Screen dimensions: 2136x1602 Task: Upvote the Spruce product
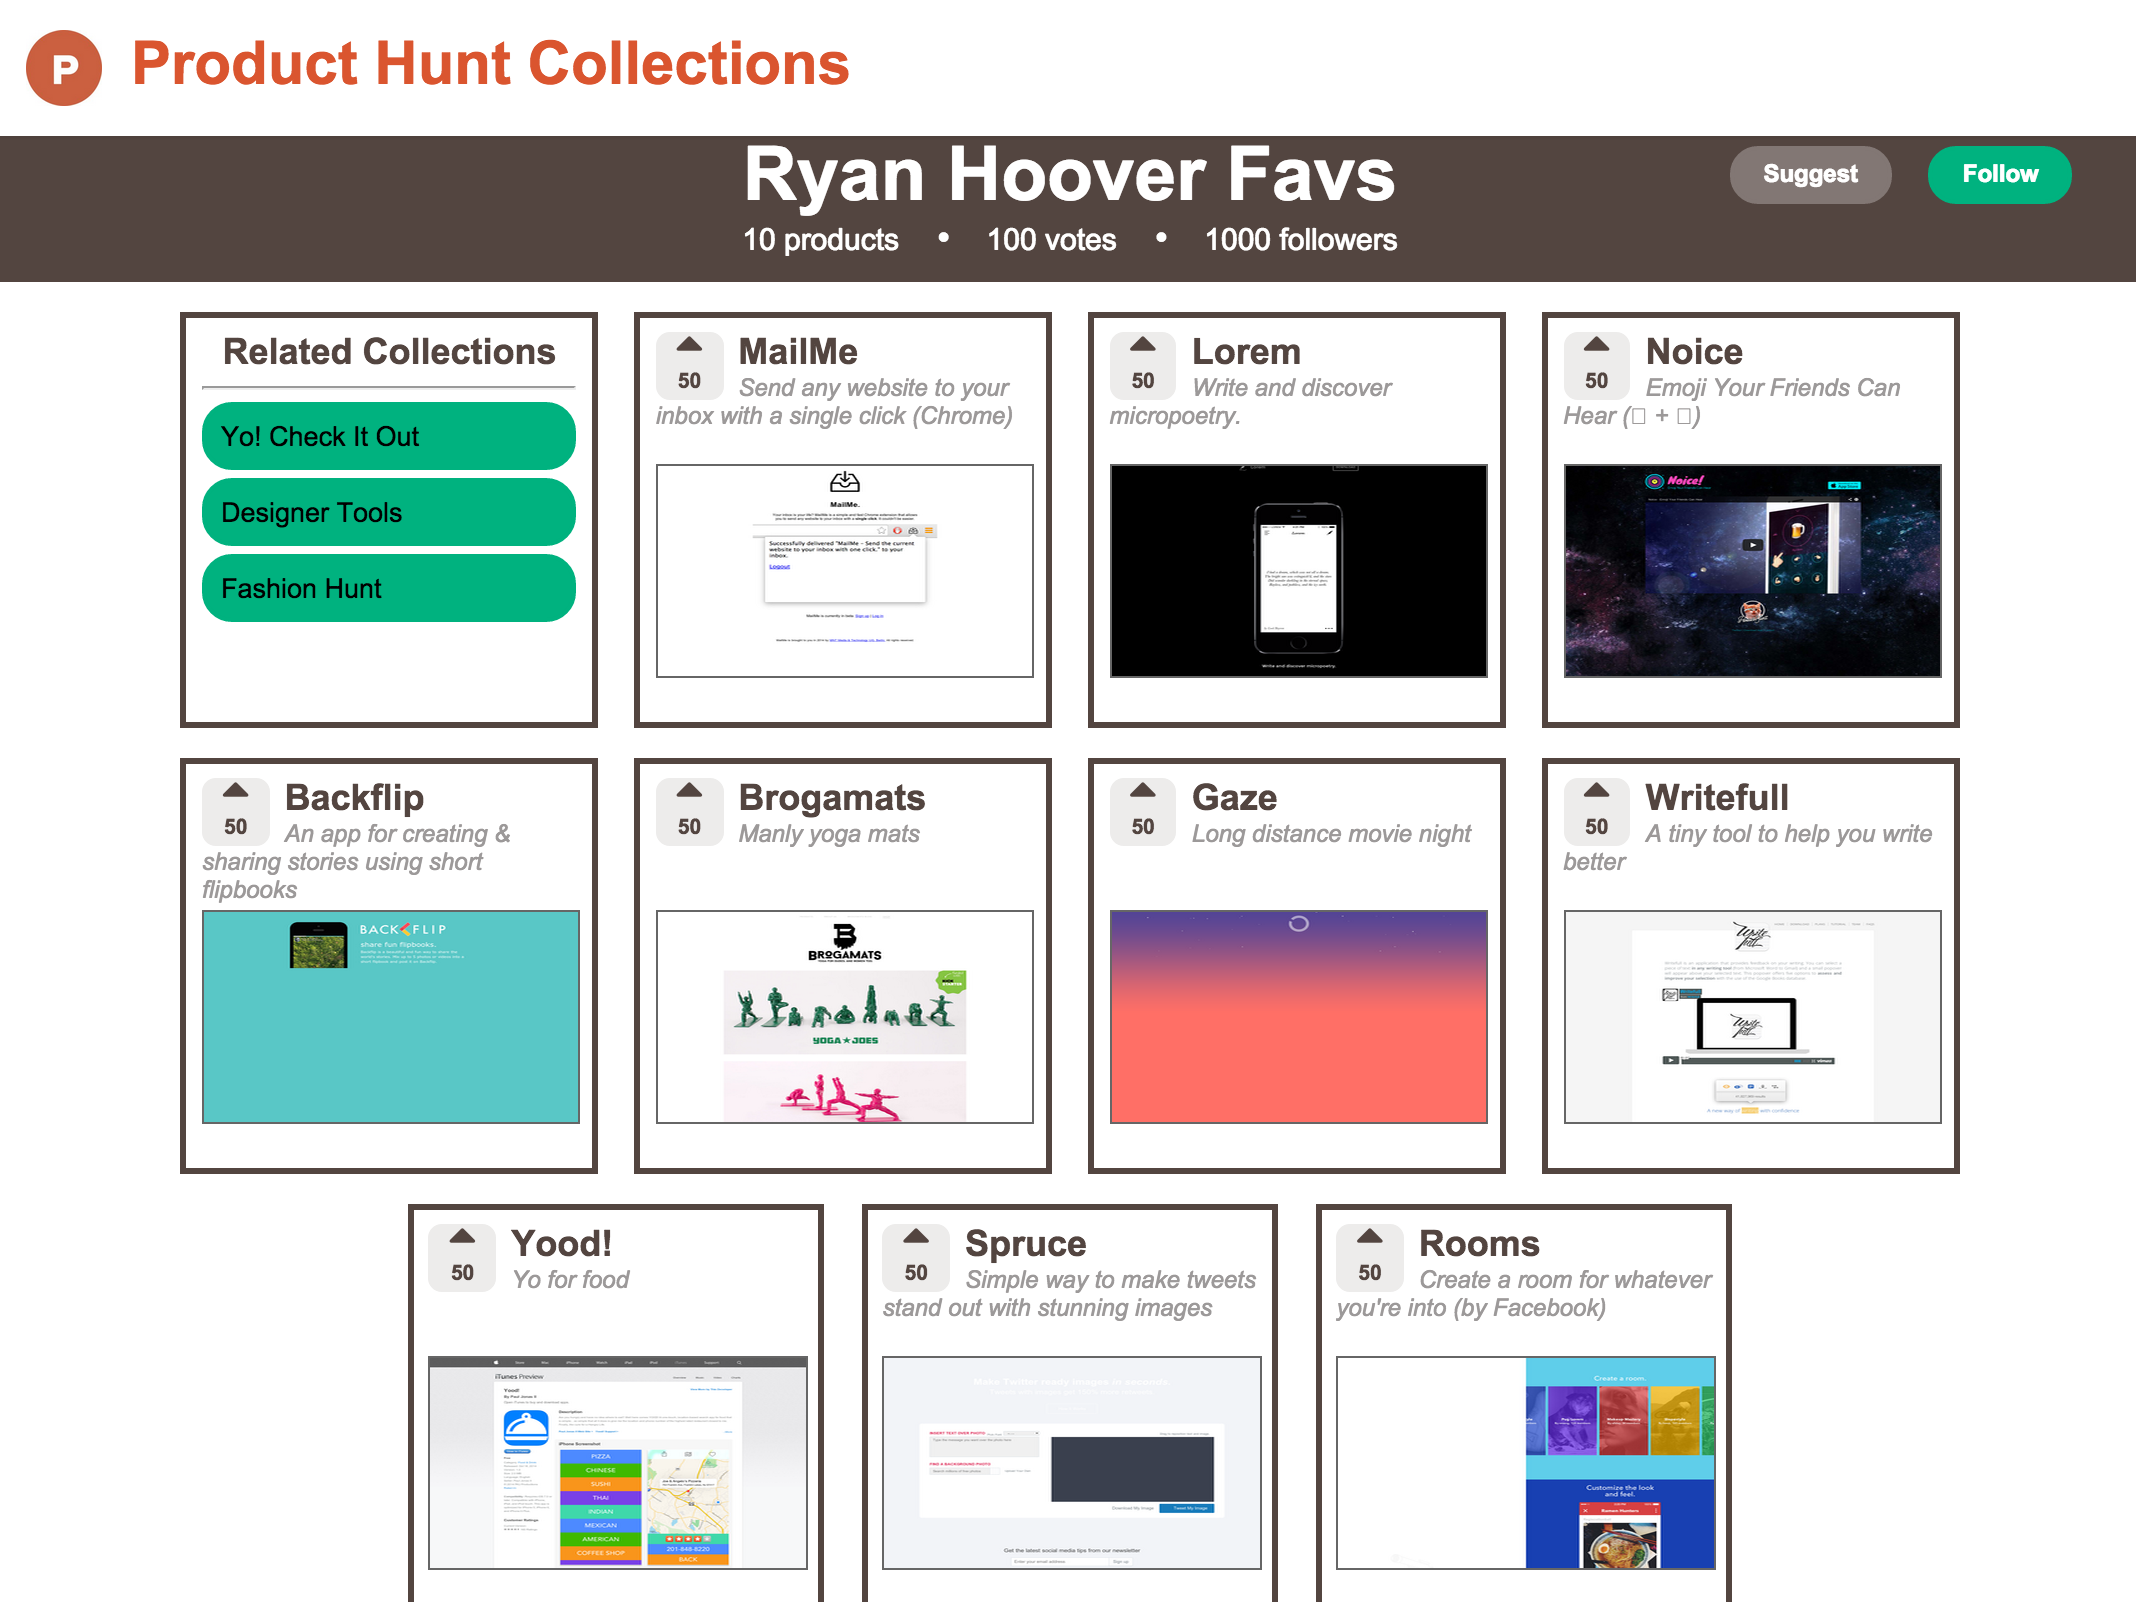click(x=916, y=1257)
